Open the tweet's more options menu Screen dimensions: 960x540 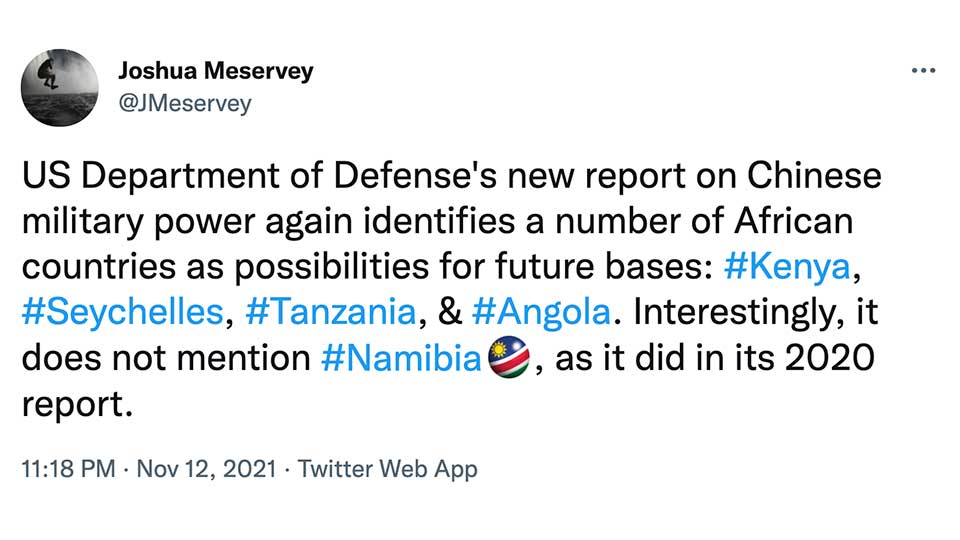coord(922,72)
